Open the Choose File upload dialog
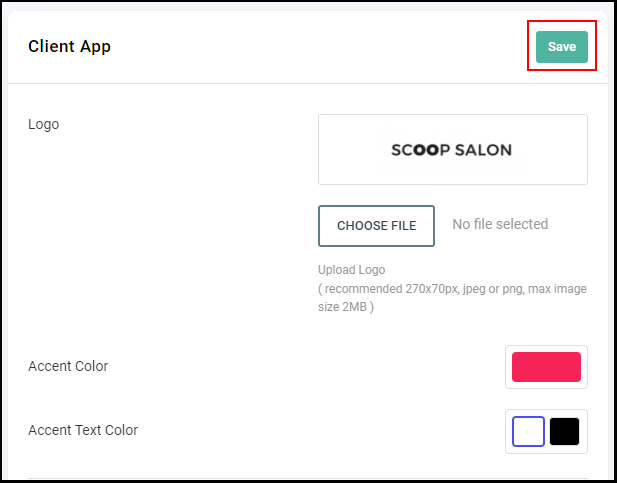 pyautogui.click(x=376, y=226)
